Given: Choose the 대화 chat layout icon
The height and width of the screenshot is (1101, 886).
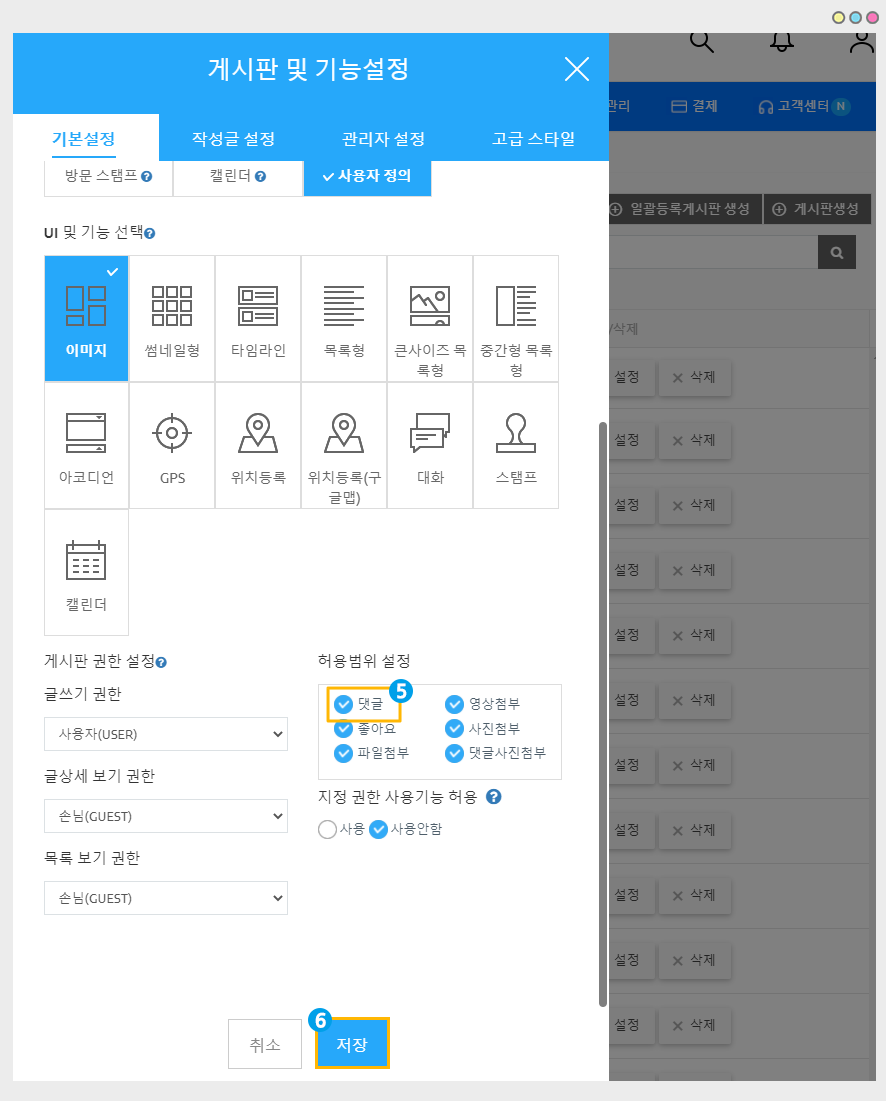Looking at the screenshot, I should (430, 433).
